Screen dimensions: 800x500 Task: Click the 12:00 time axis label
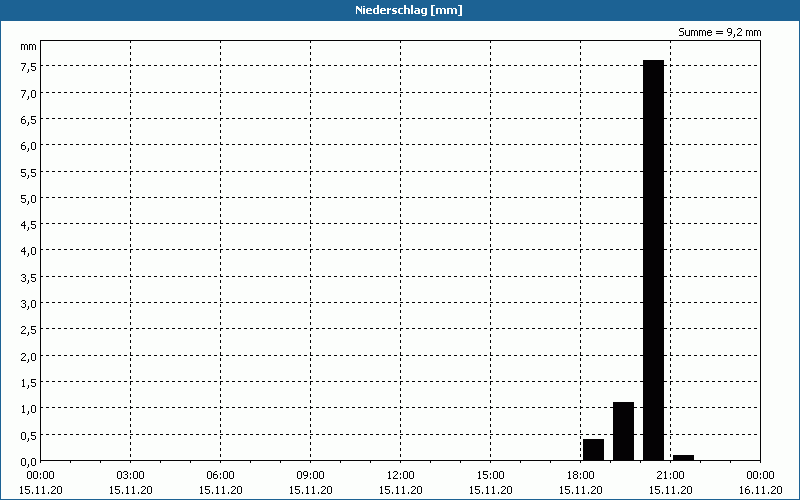tap(401, 476)
